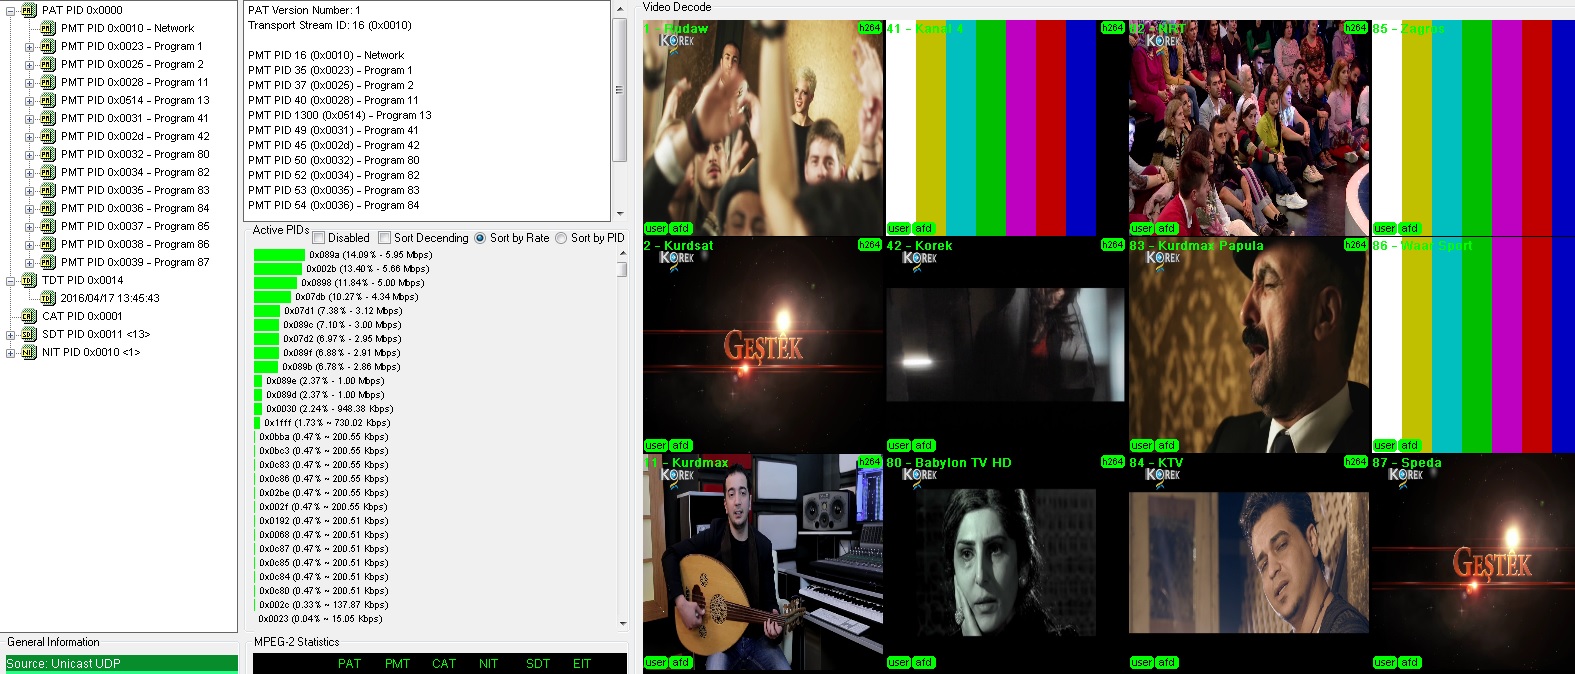1575x674 pixels.
Task: Click the EIT indicator in MPEG-2 Statistics
Action: click(582, 663)
